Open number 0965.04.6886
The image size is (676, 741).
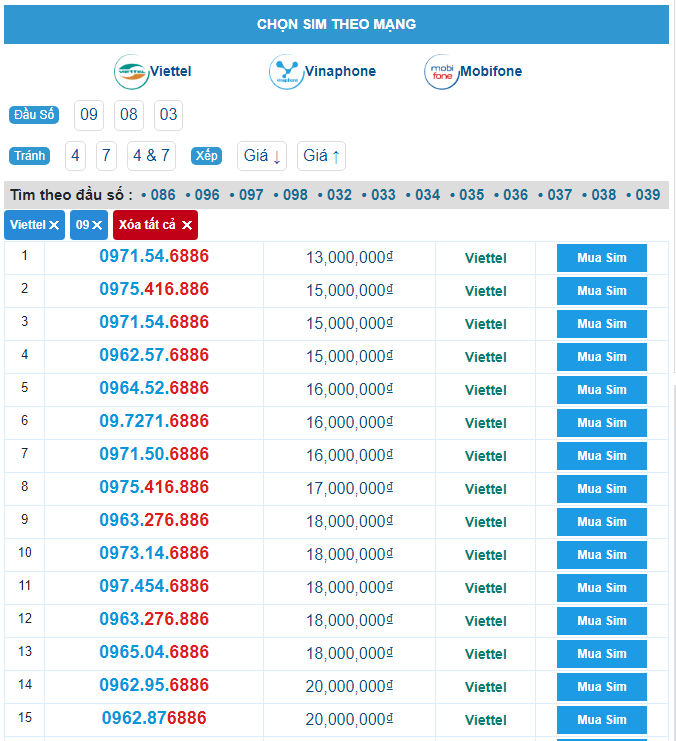click(x=154, y=652)
